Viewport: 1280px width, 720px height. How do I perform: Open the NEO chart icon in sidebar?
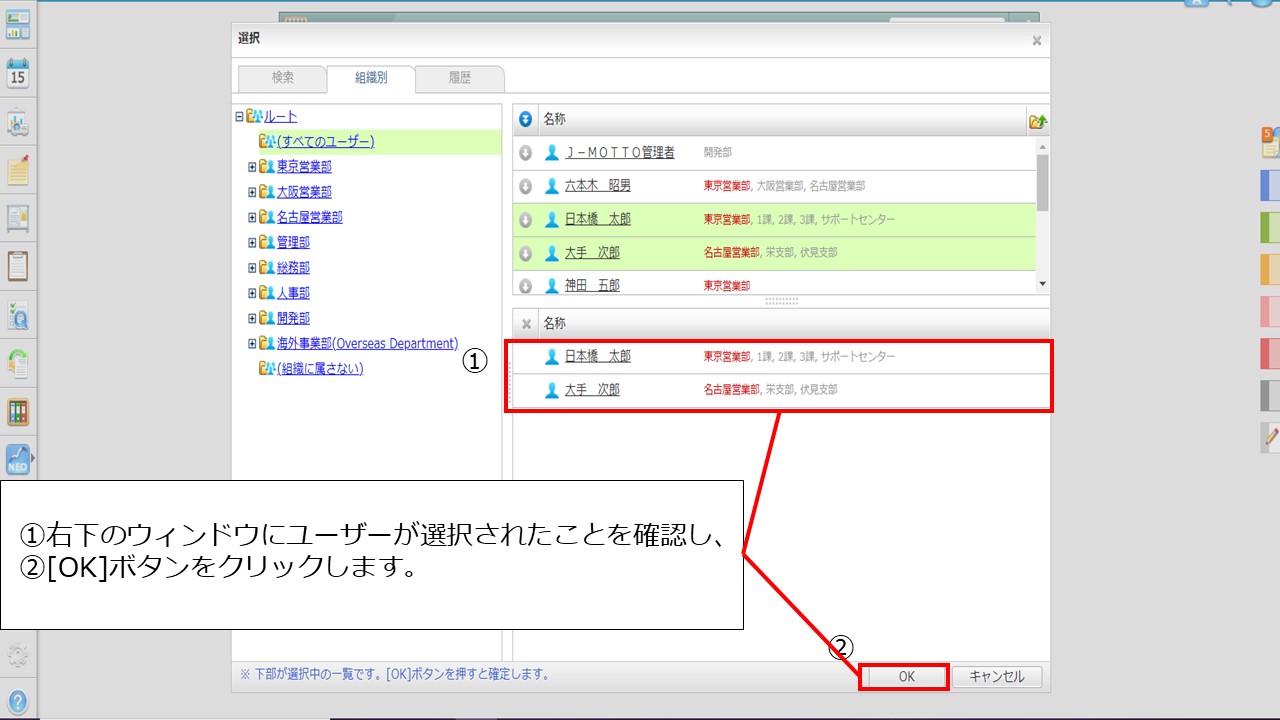[x=18, y=459]
